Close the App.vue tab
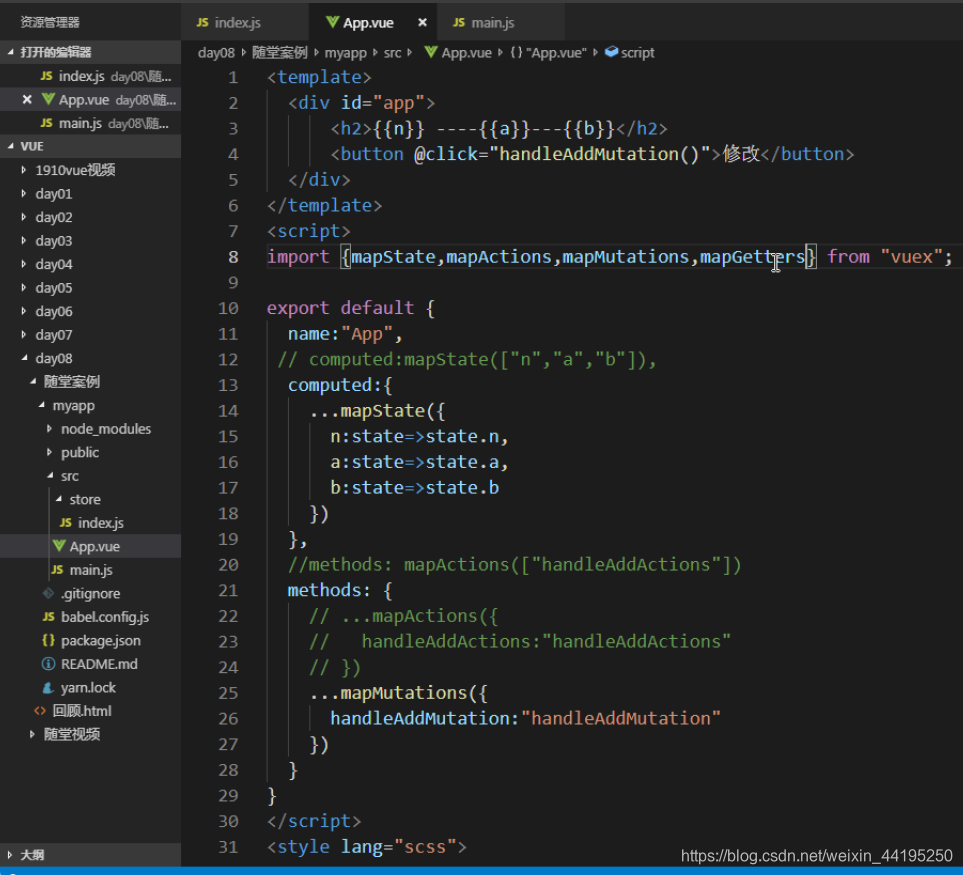 pos(423,23)
